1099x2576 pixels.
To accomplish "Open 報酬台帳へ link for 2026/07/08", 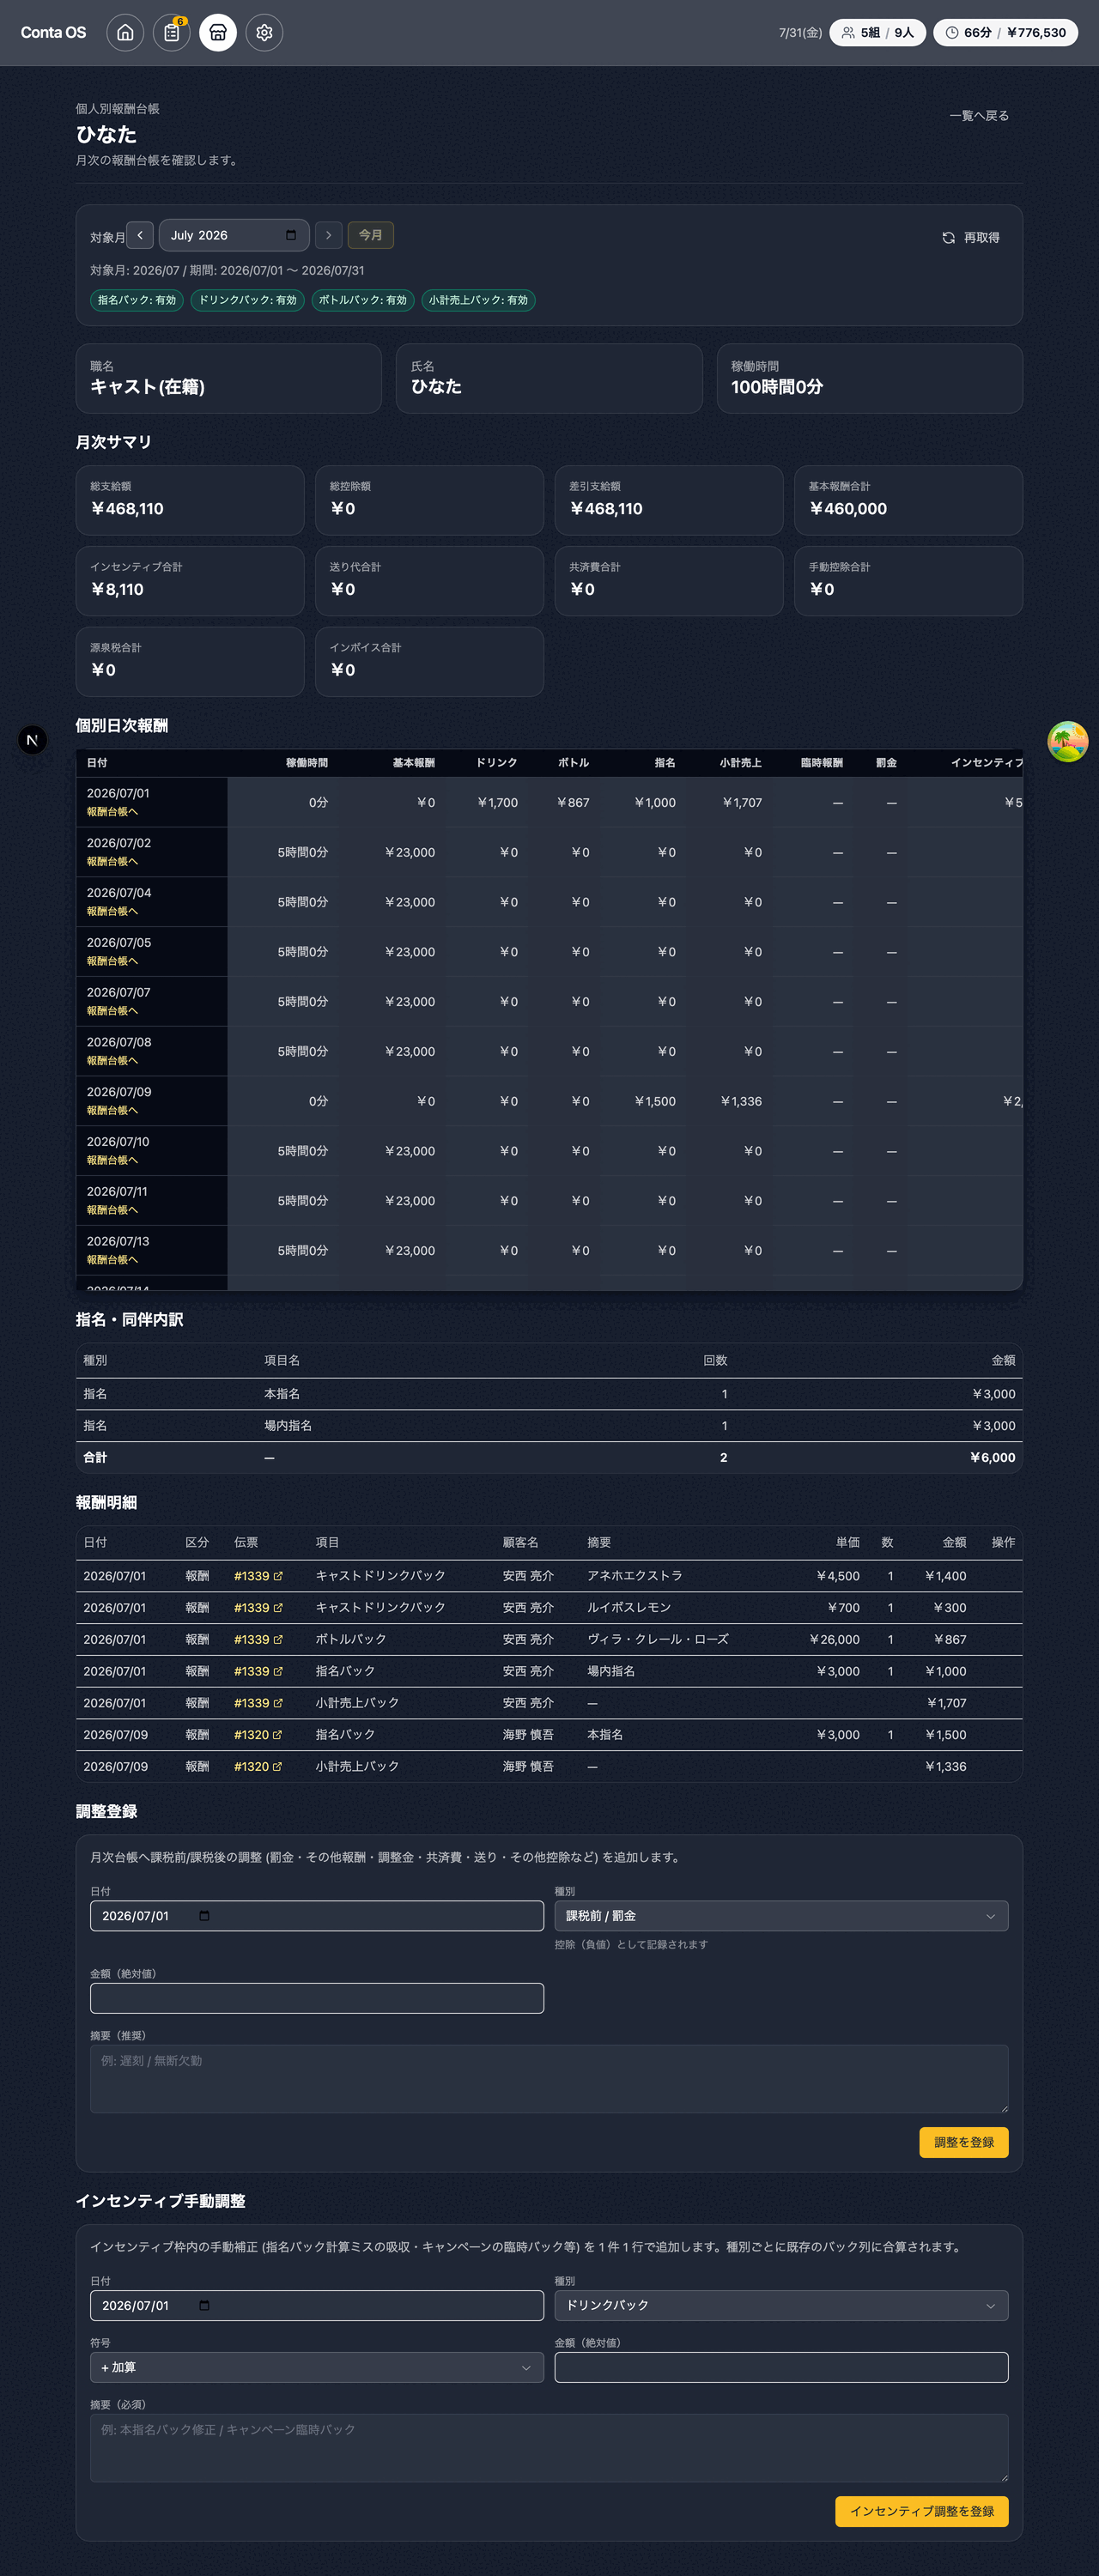I will [112, 1060].
